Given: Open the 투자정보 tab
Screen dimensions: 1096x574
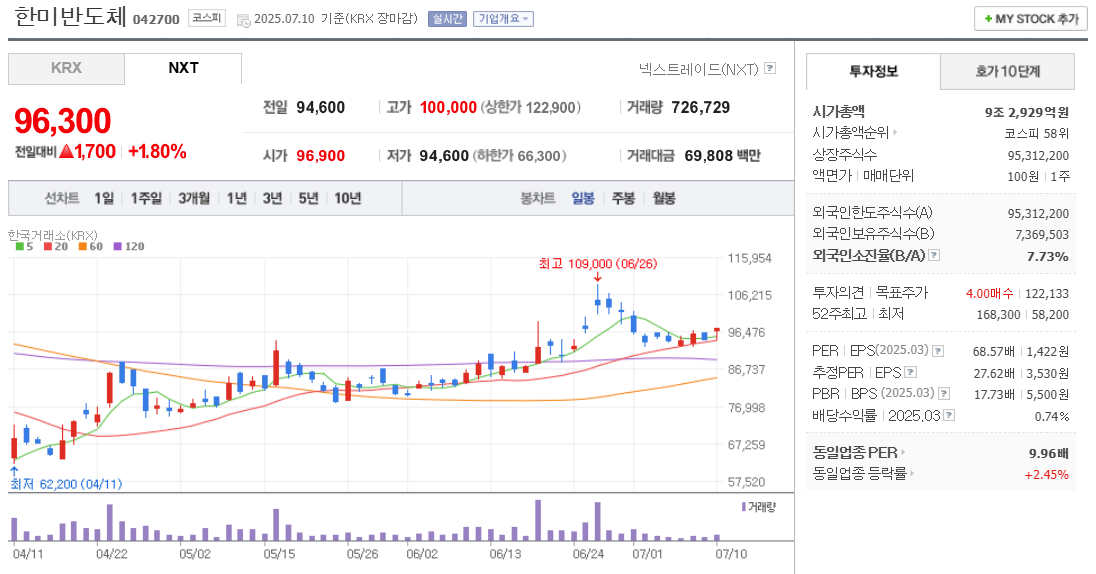Looking at the screenshot, I should pyautogui.click(x=873, y=71).
